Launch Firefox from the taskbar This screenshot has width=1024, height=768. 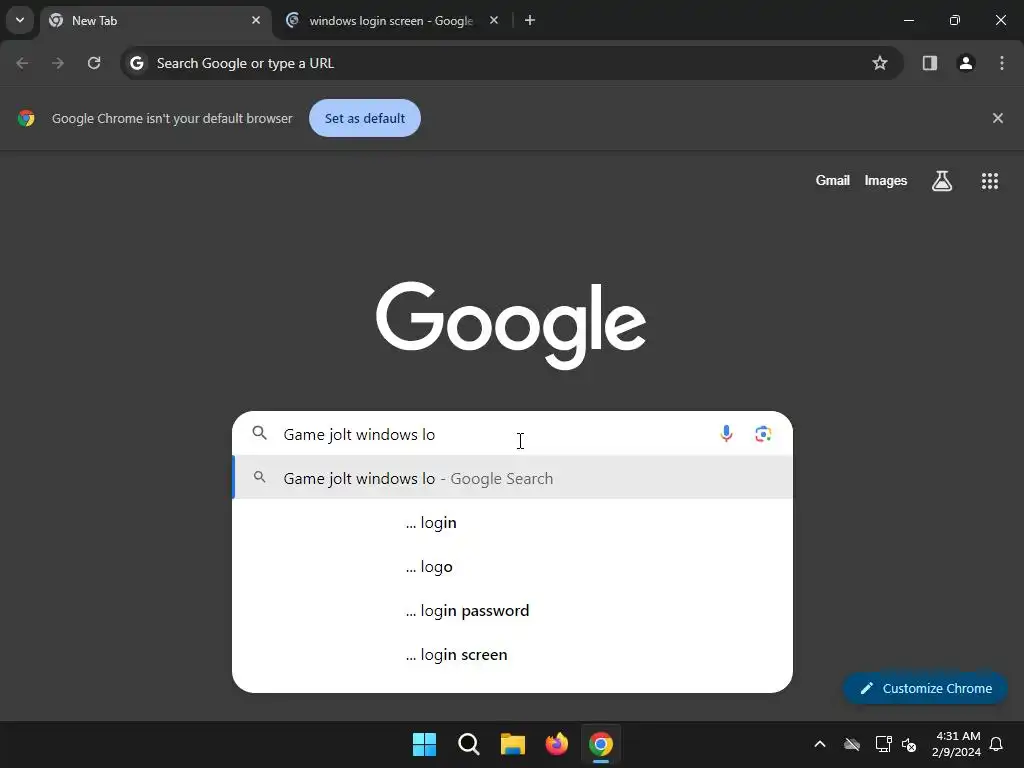coord(557,744)
